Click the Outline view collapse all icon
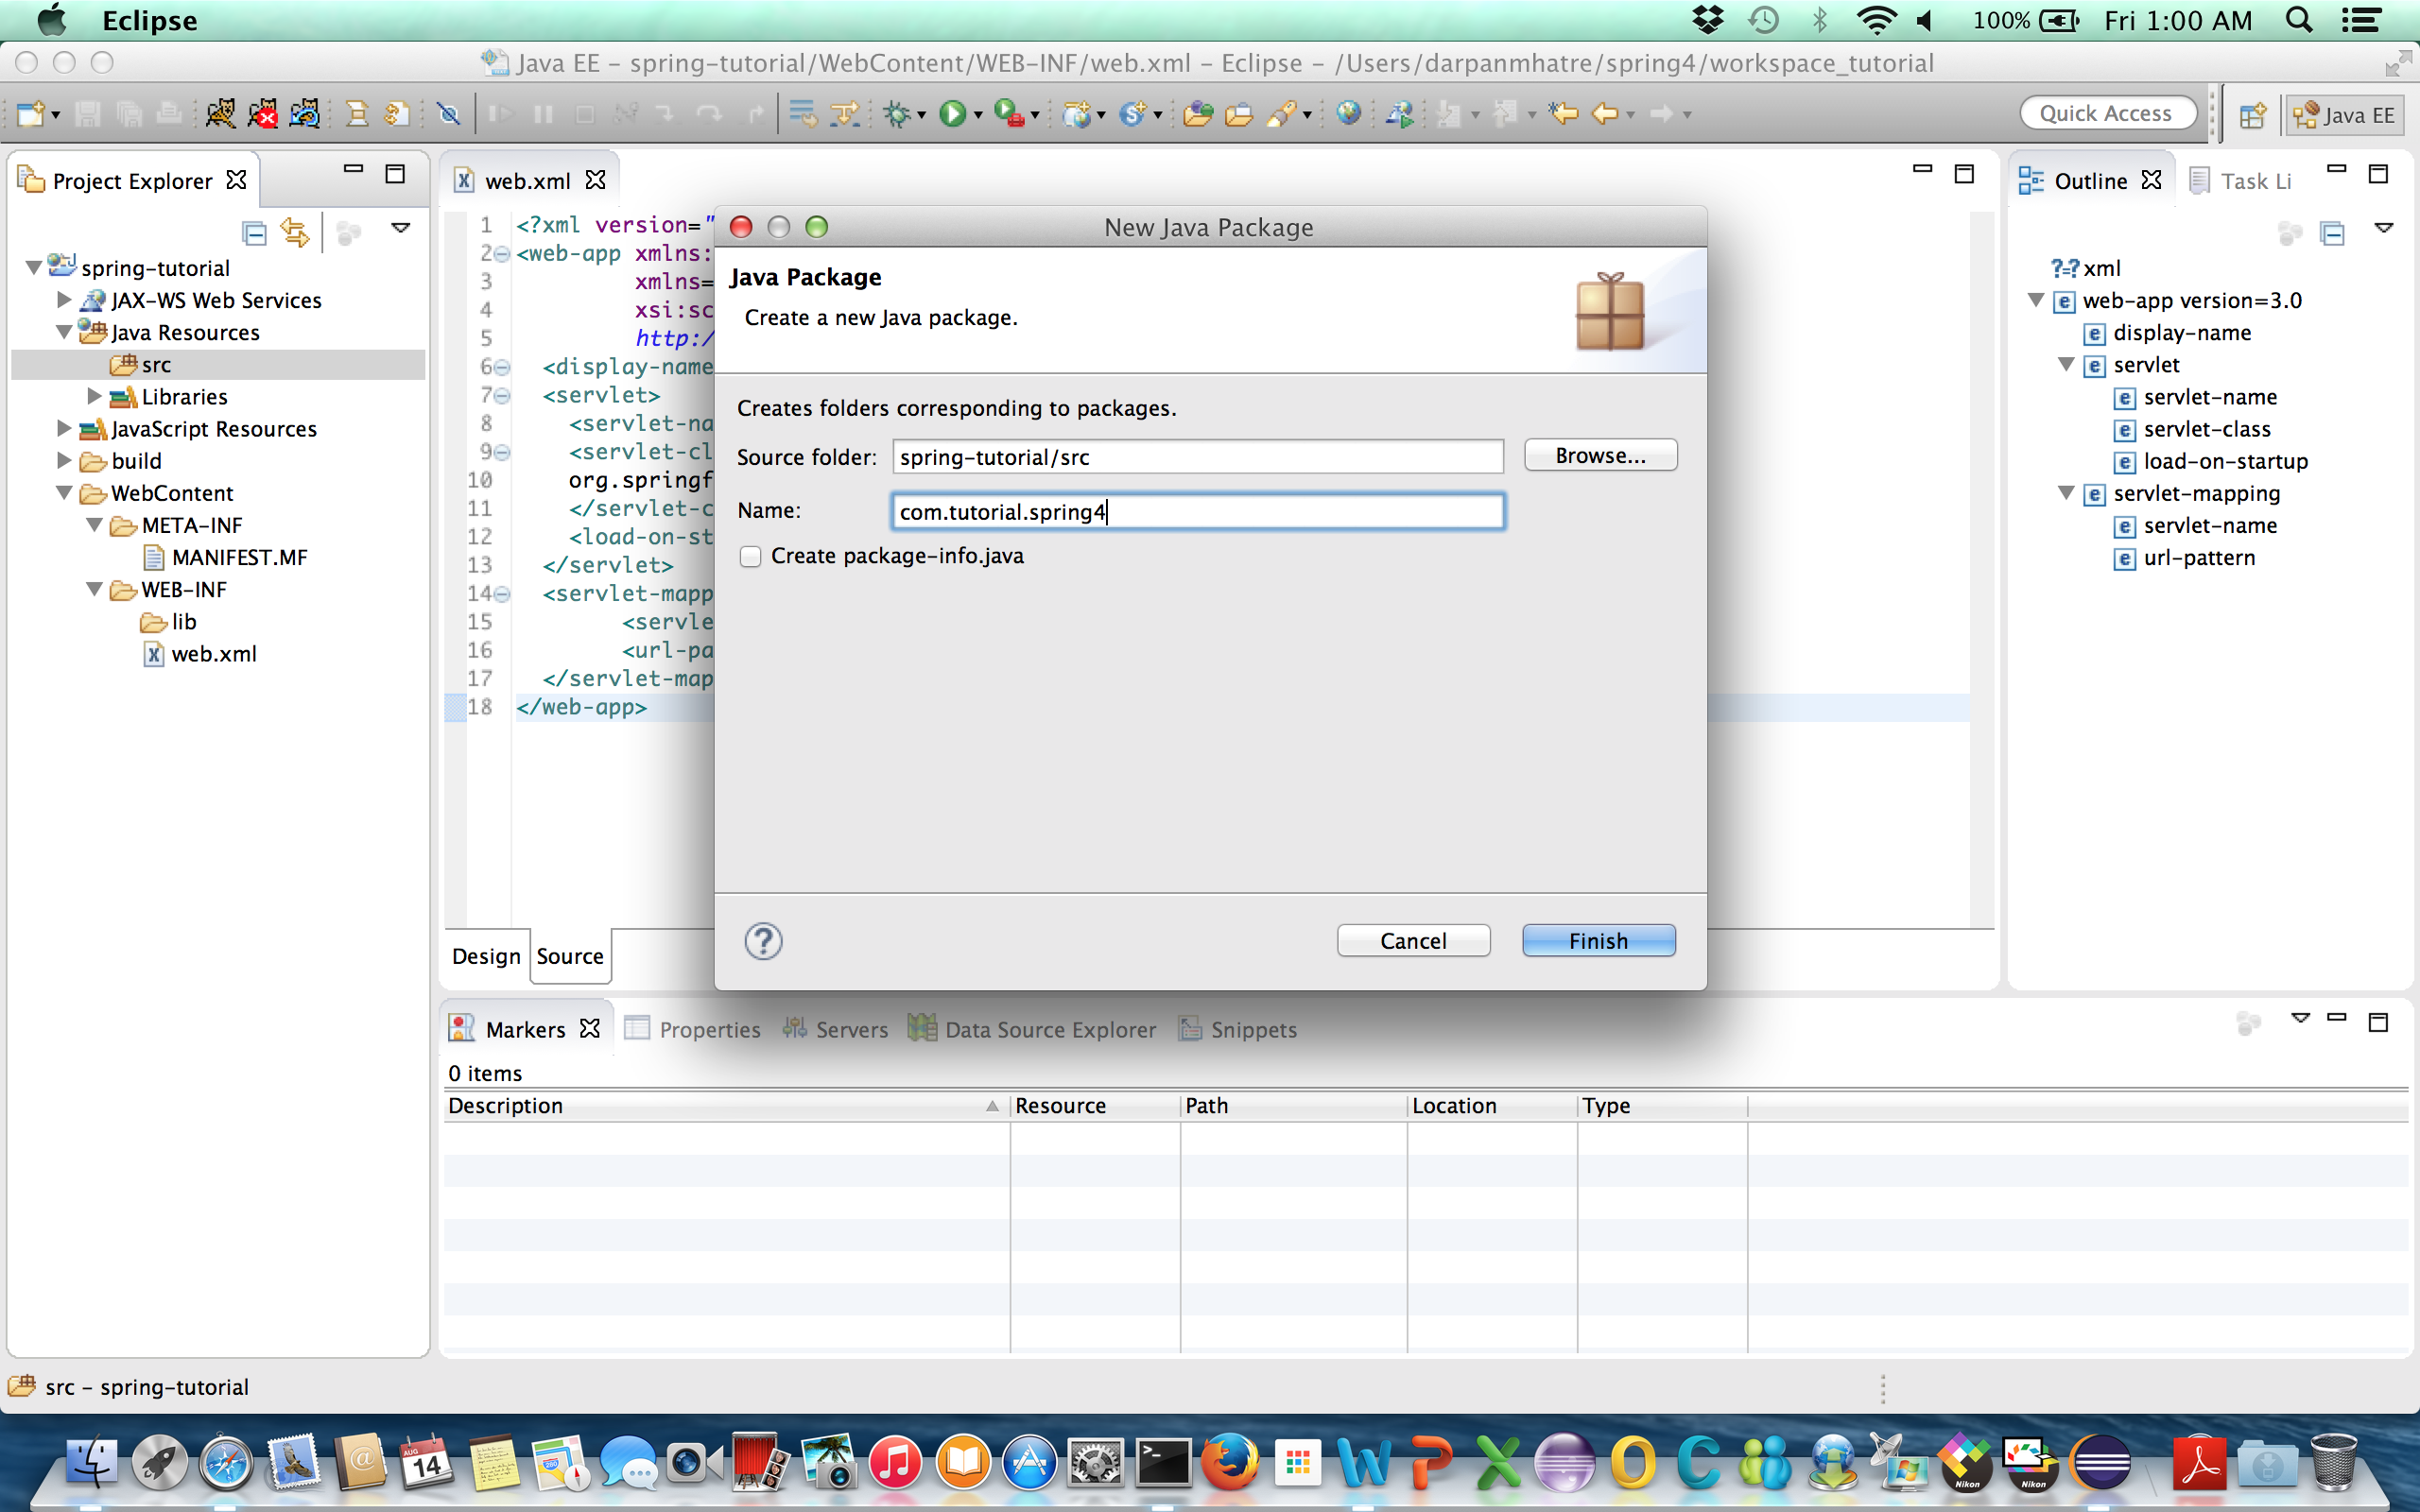The image size is (2420, 1512). (2332, 233)
